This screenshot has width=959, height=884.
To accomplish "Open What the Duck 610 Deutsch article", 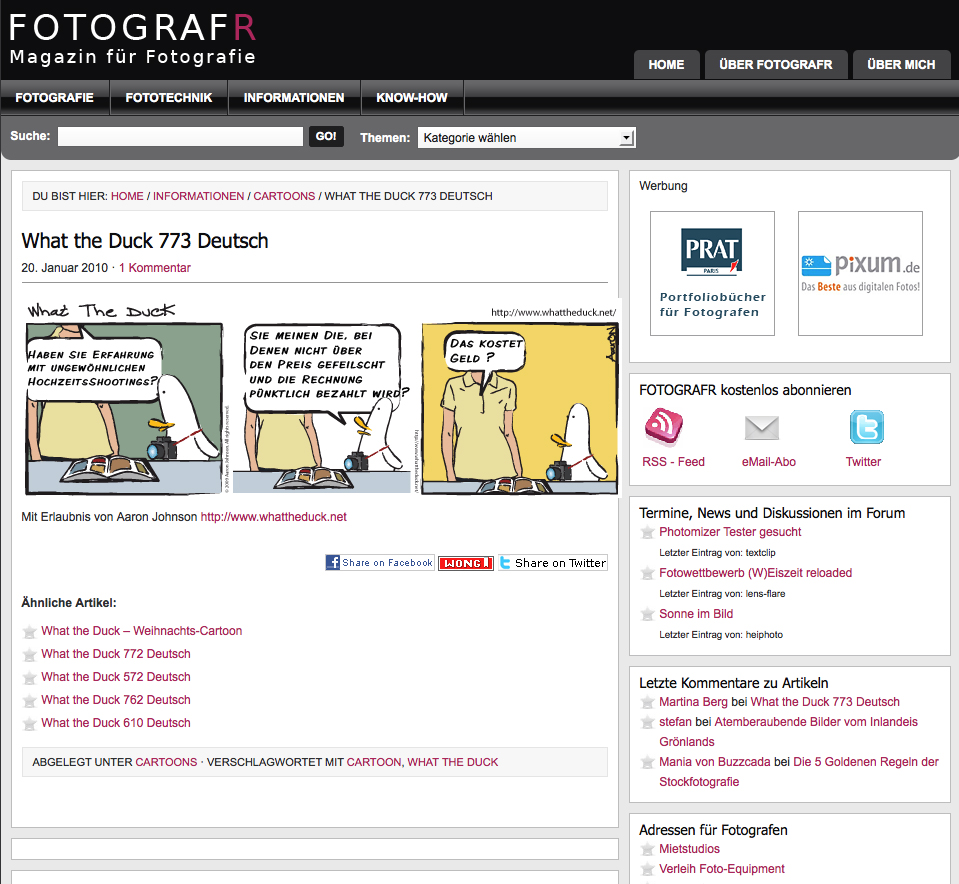I will click(x=116, y=723).
